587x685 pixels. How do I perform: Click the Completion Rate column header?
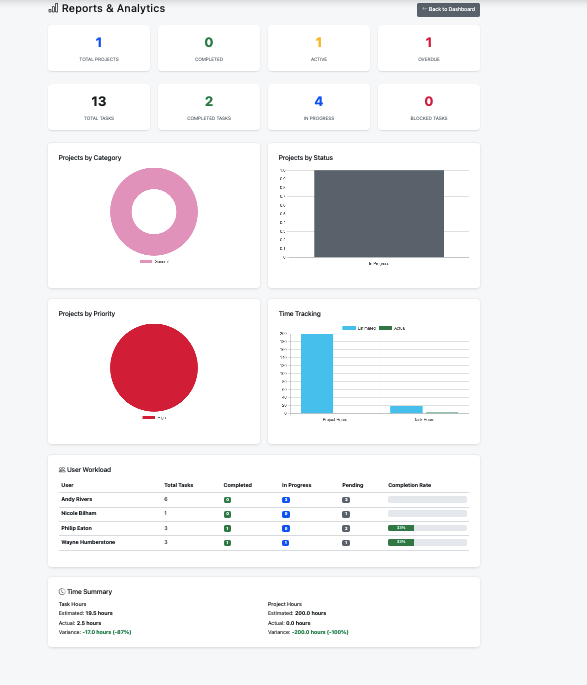coord(410,485)
